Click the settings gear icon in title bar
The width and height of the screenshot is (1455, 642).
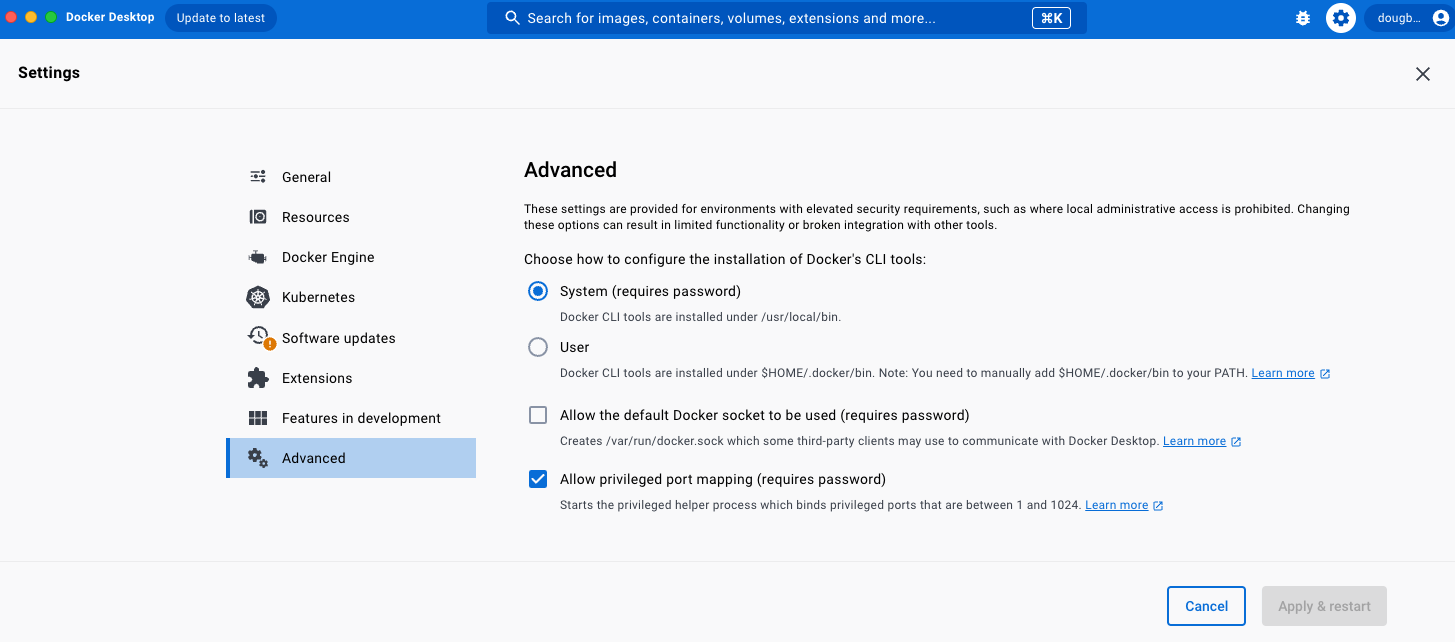point(1341,18)
